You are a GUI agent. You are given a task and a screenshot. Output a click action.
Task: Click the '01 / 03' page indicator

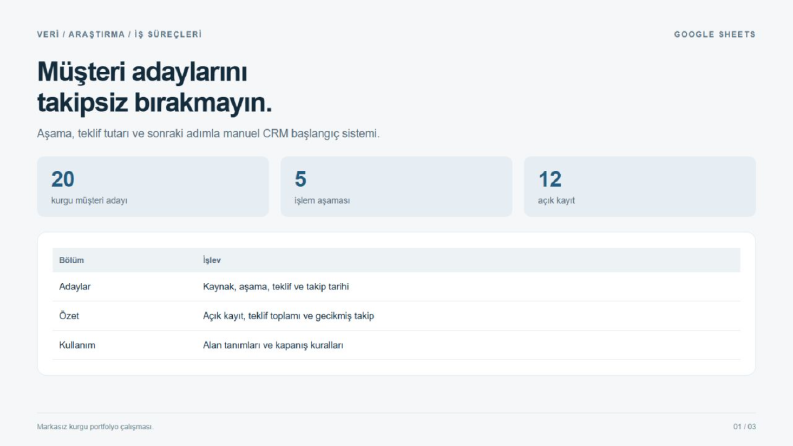[x=744, y=427]
